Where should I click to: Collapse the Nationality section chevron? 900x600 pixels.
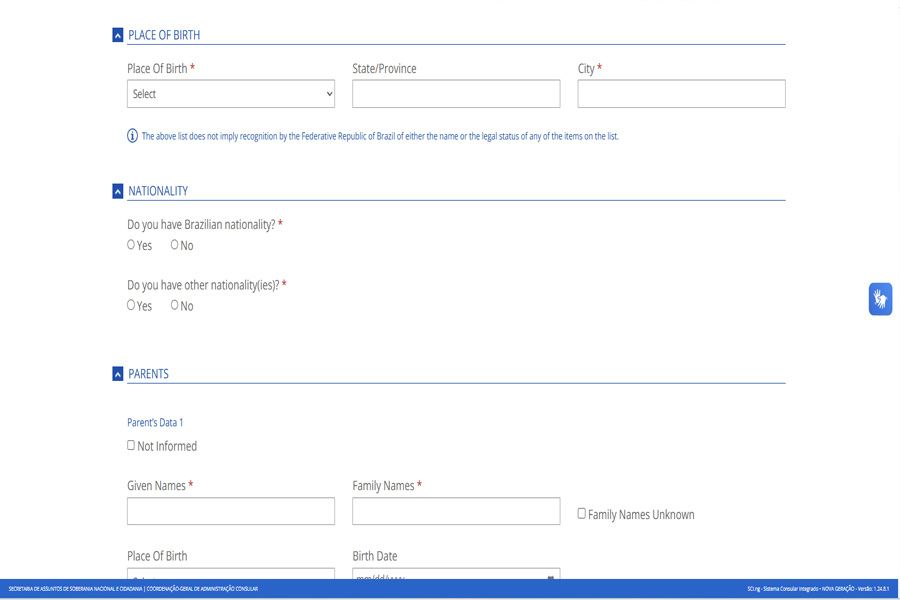[x=118, y=191]
